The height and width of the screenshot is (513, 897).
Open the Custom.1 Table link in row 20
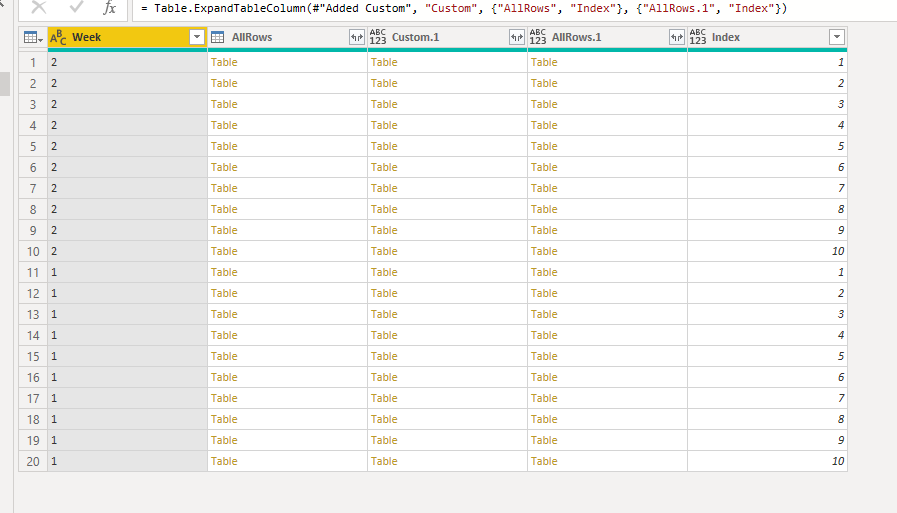click(384, 461)
